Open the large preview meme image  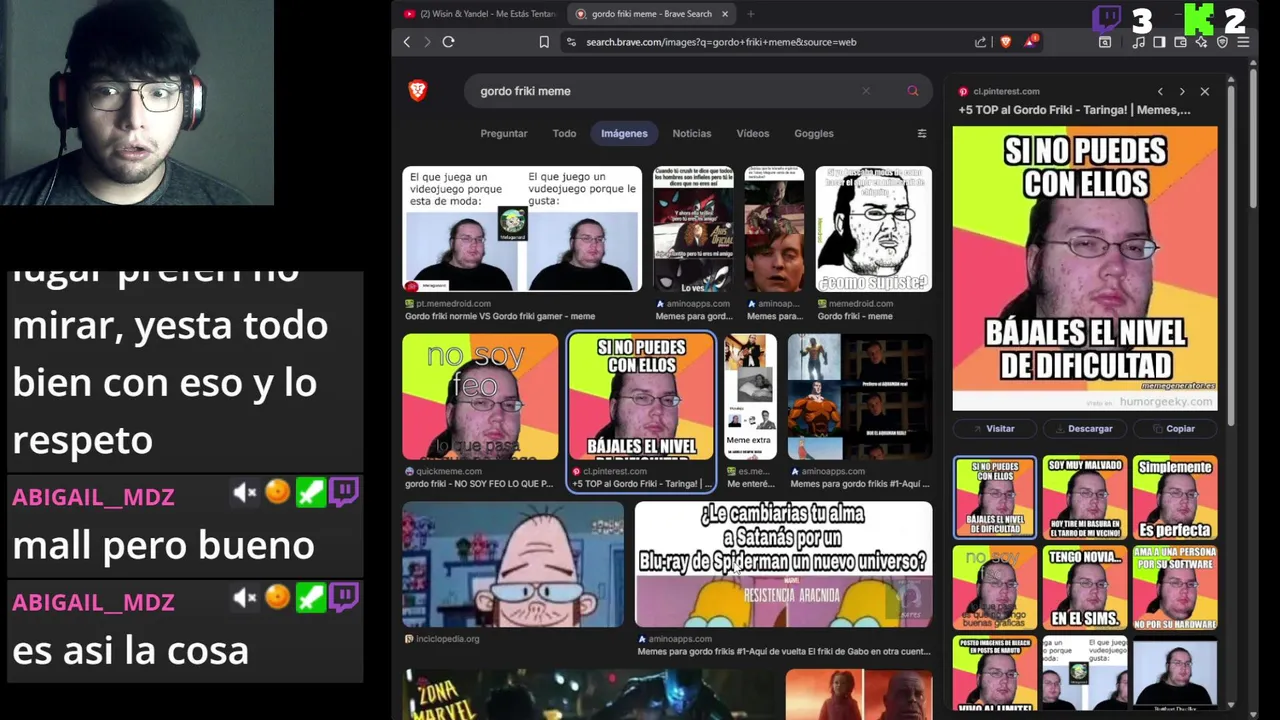click(x=1085, y=268)
